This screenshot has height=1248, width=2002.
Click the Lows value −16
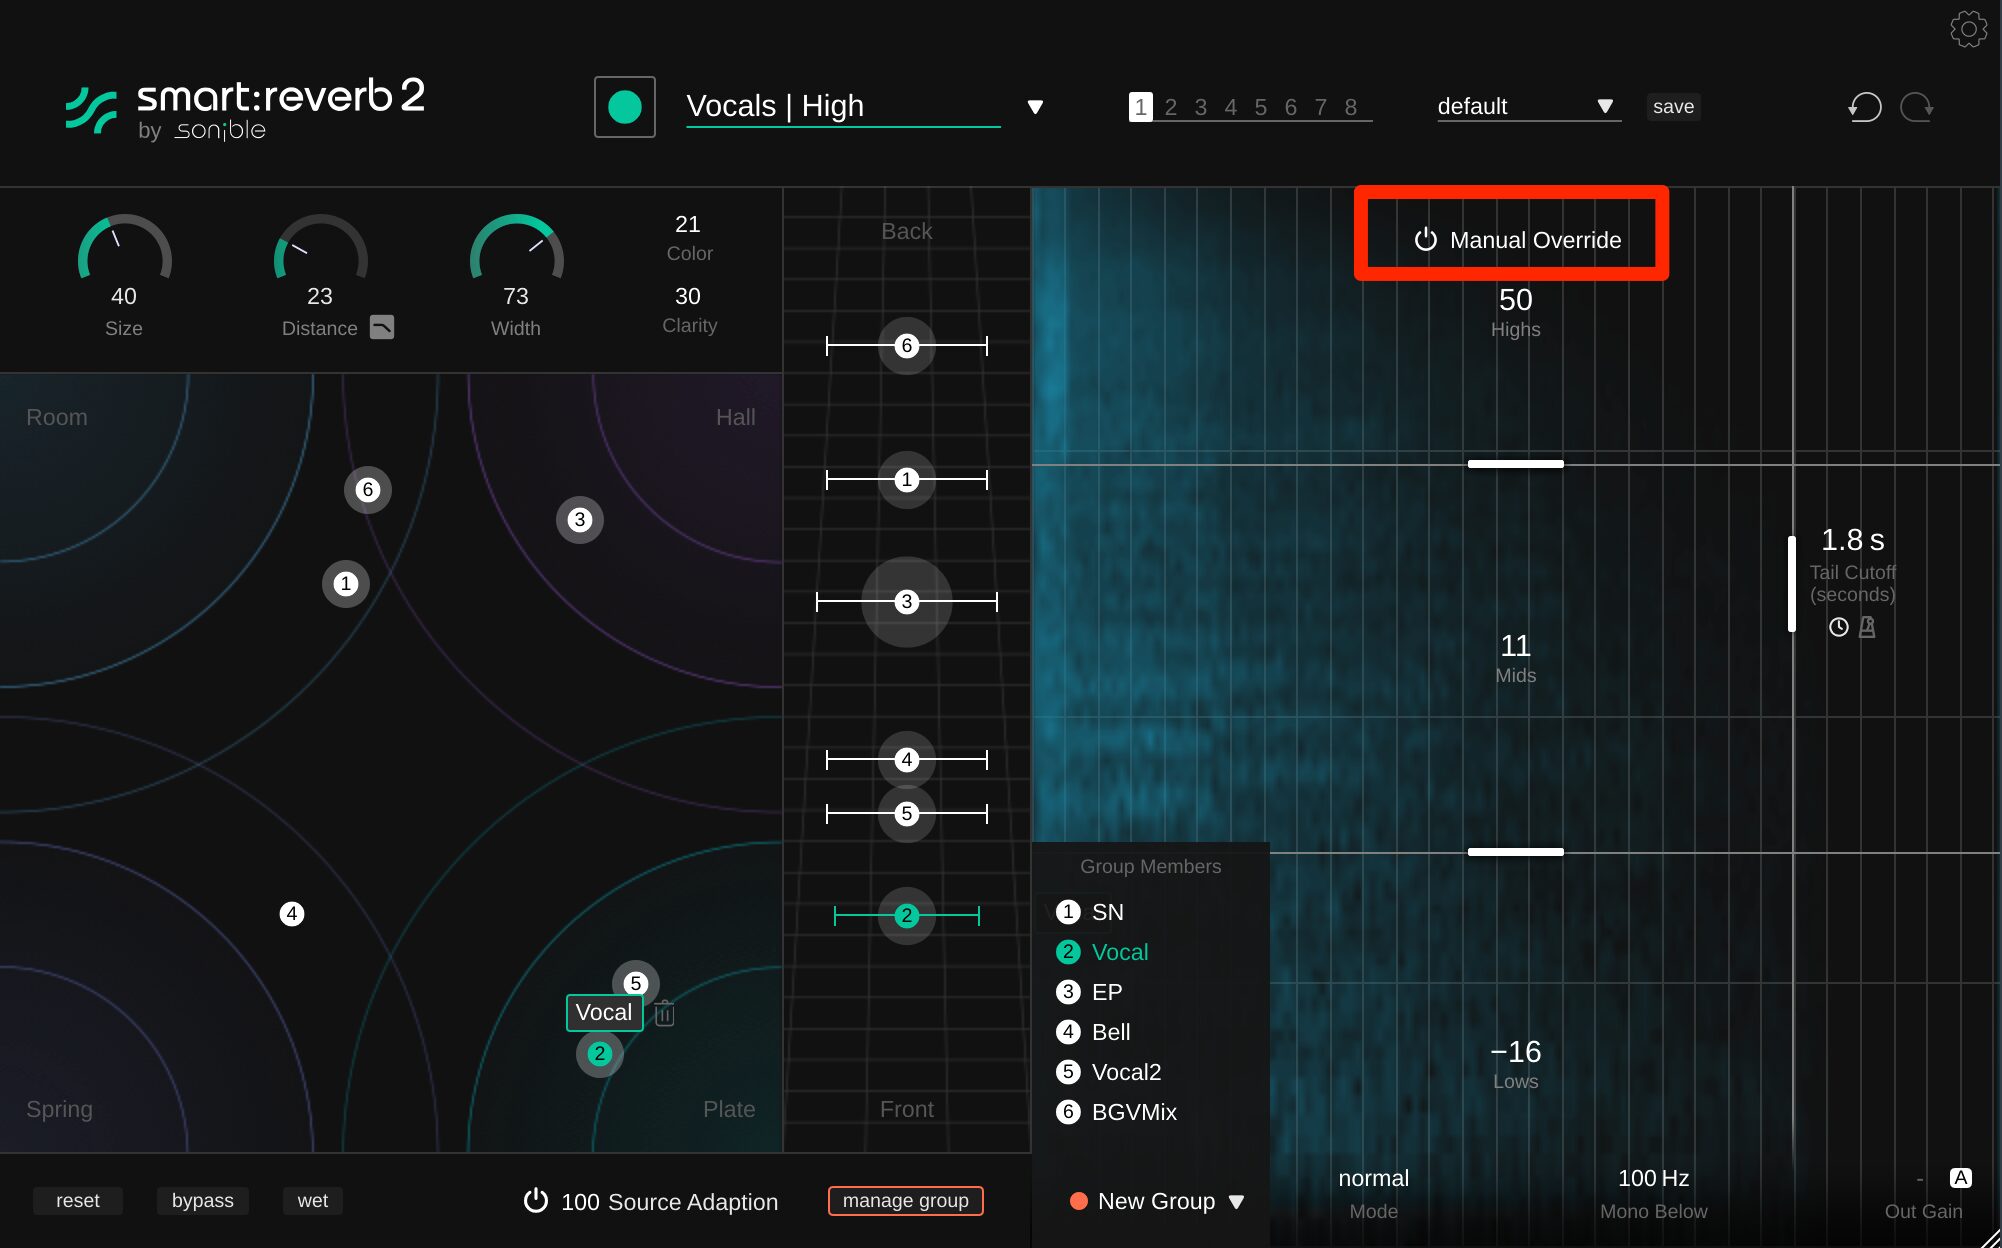pos(1516,1052)
